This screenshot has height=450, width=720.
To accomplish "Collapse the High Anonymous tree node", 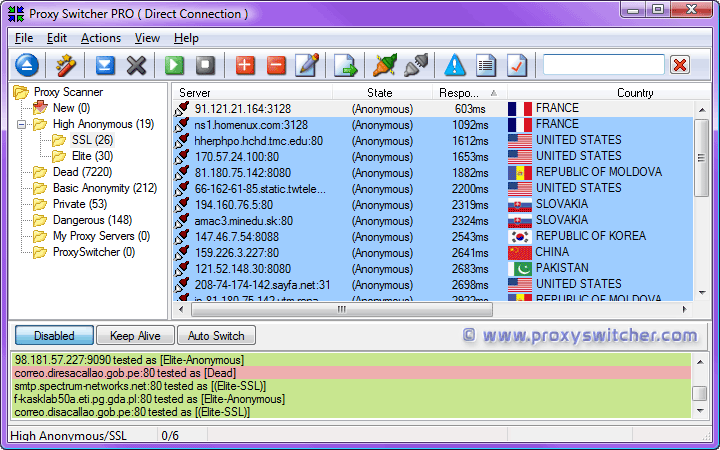I will pyautogui.click(x=23, y=125).
